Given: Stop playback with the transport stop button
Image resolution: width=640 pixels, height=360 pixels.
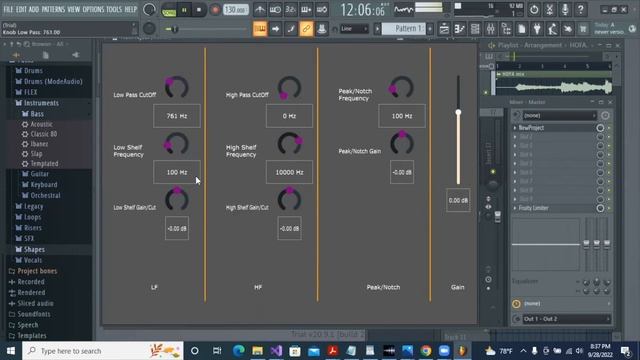Looking at the screenshot, I should click(x=199, y=9).
